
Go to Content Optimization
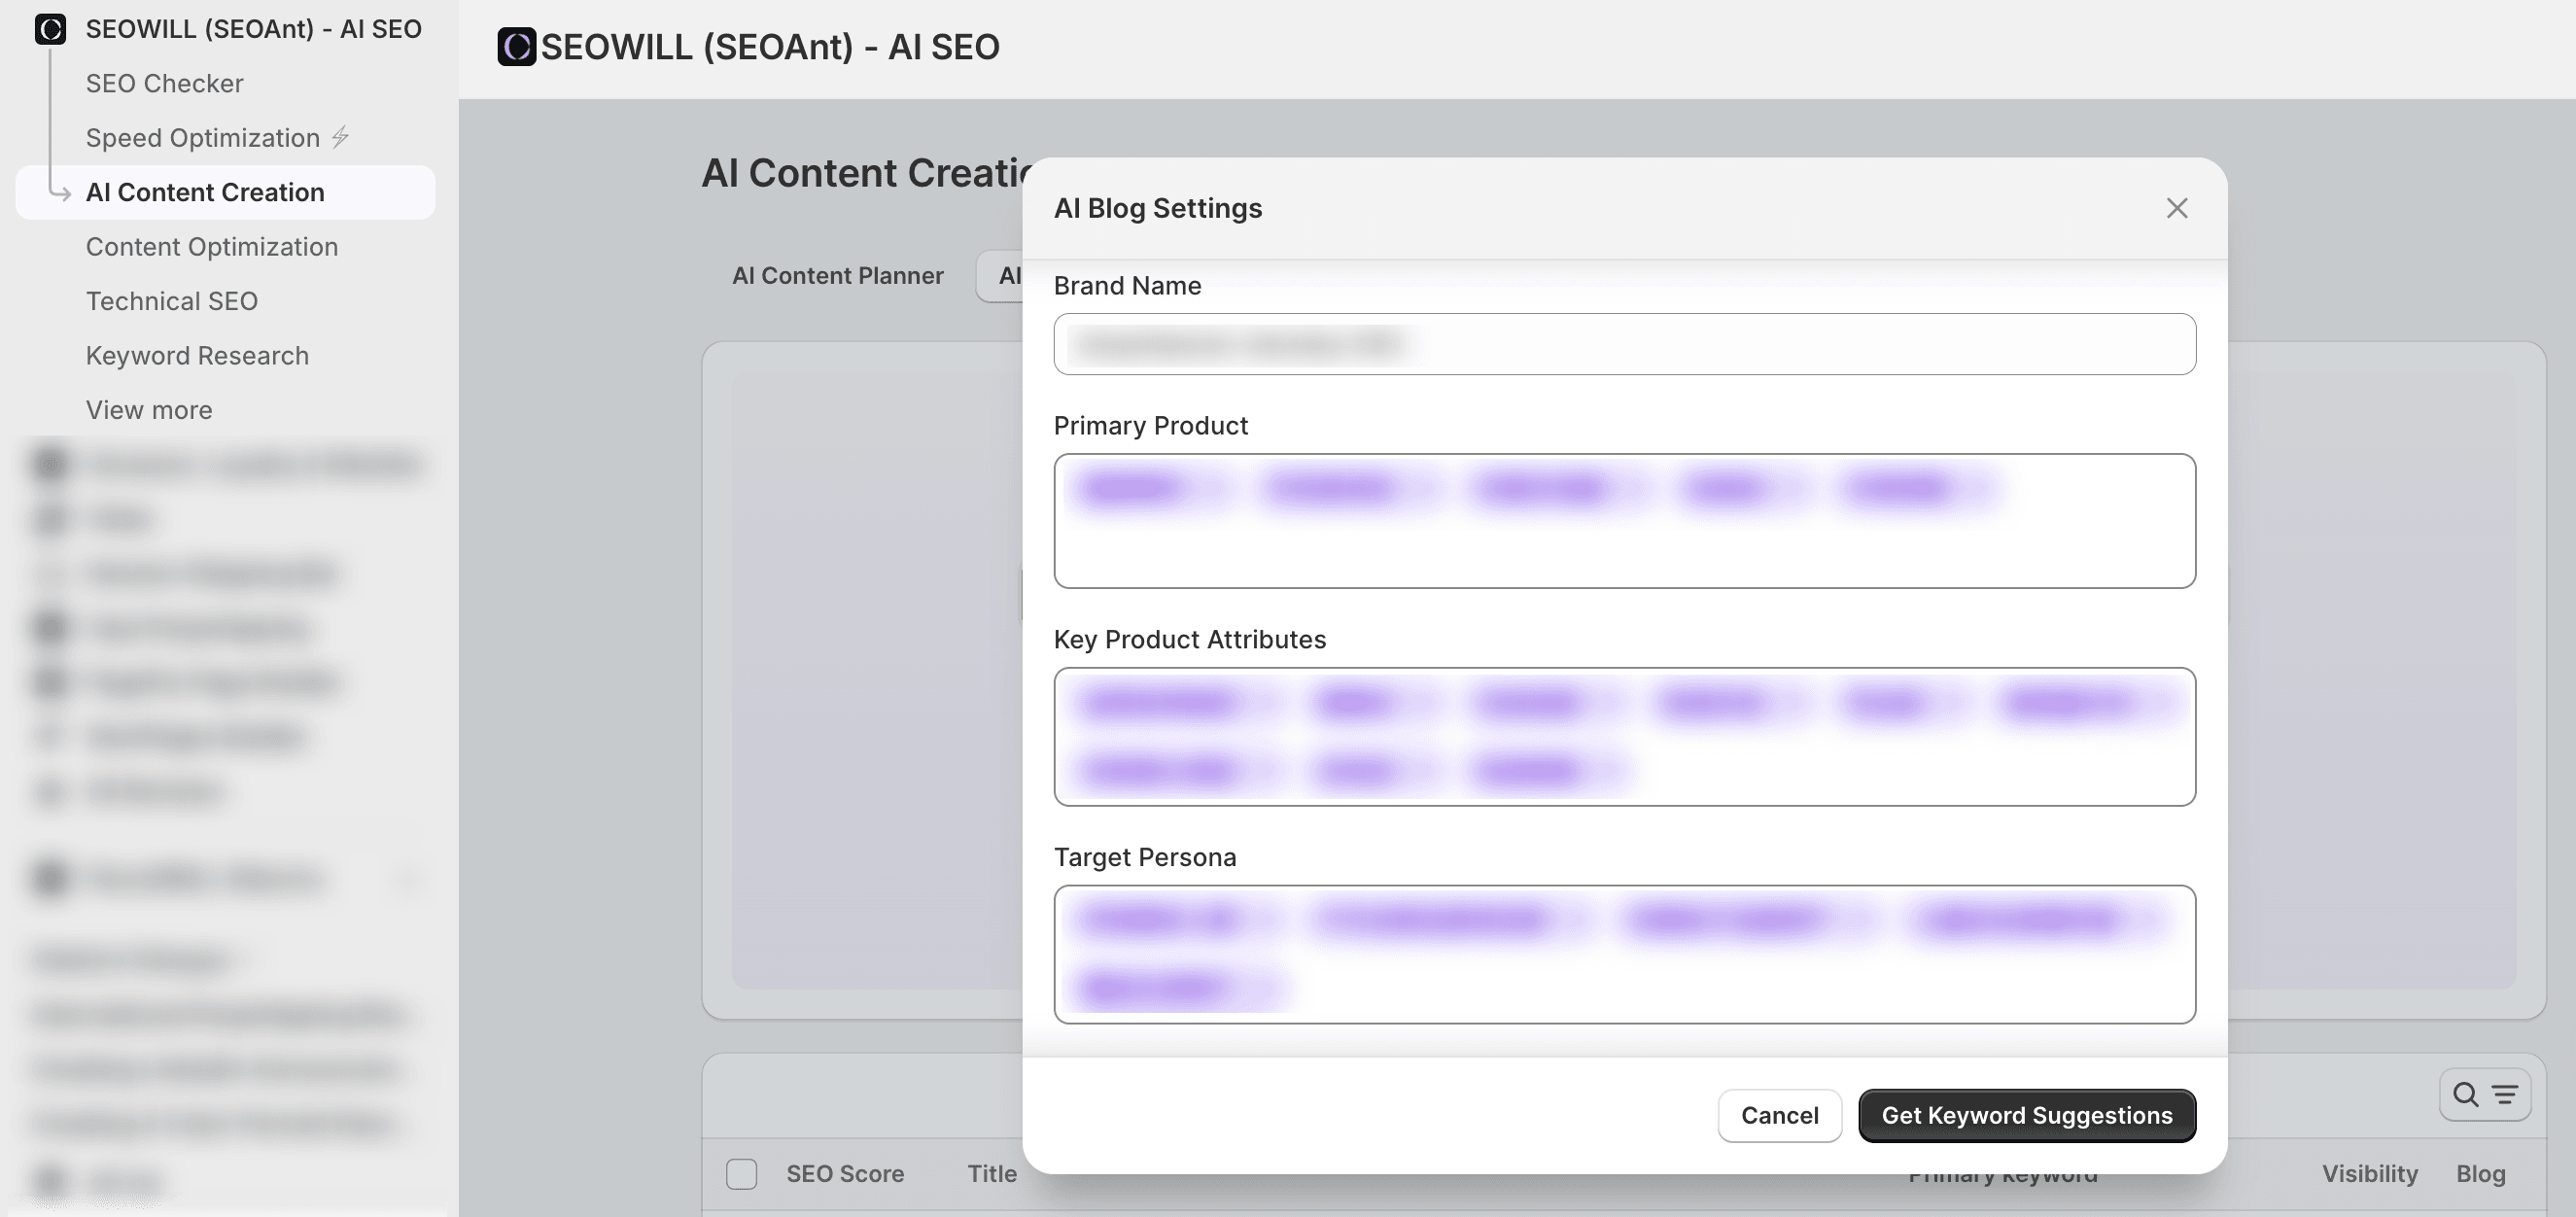(x=212, y=247)
